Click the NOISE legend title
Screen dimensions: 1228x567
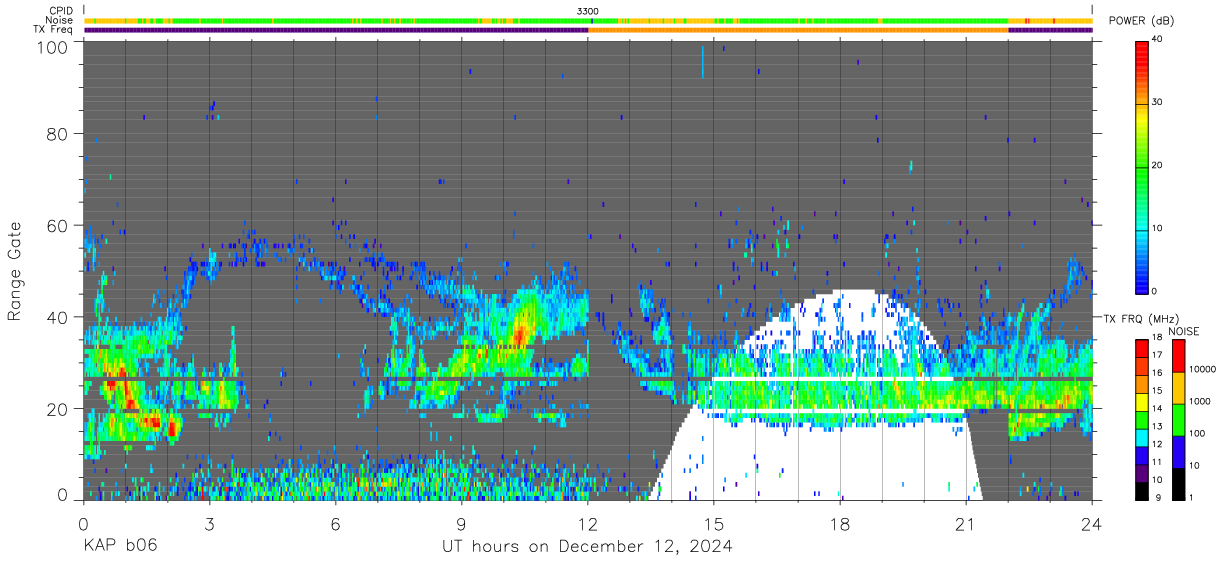tap(1186, 331)
